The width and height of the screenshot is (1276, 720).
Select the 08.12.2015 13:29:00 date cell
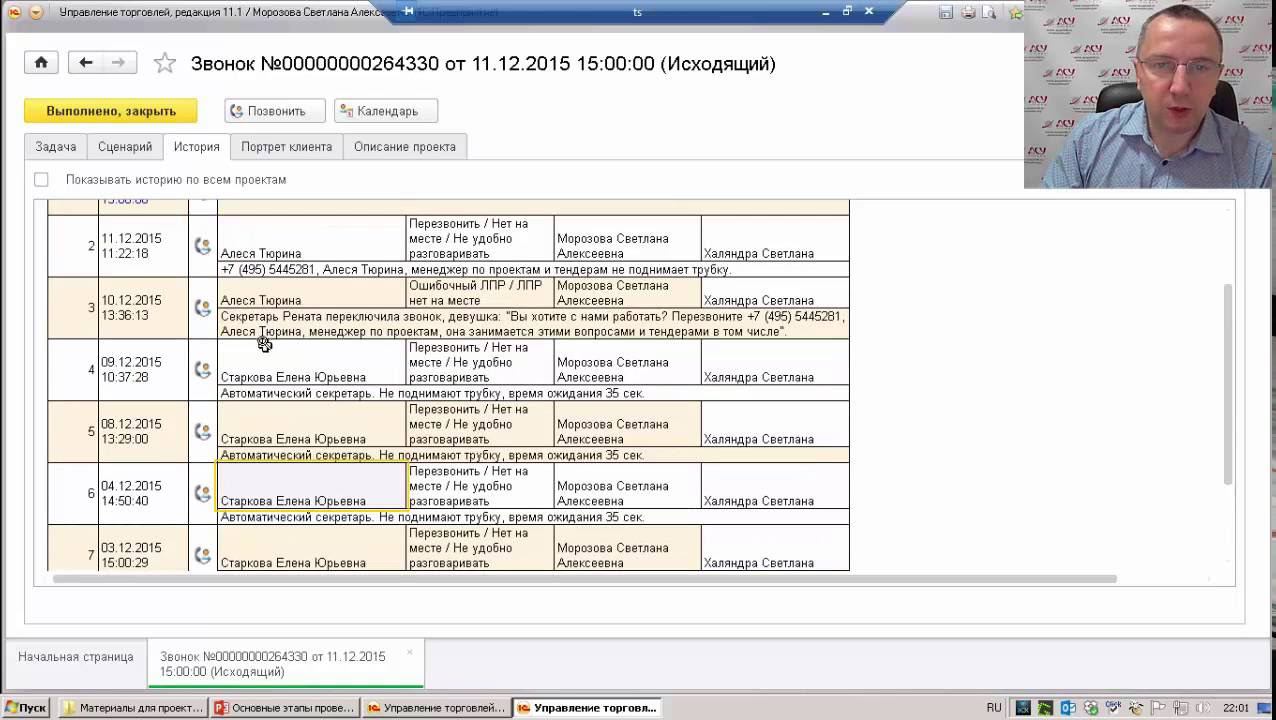(x=143, y=432)
